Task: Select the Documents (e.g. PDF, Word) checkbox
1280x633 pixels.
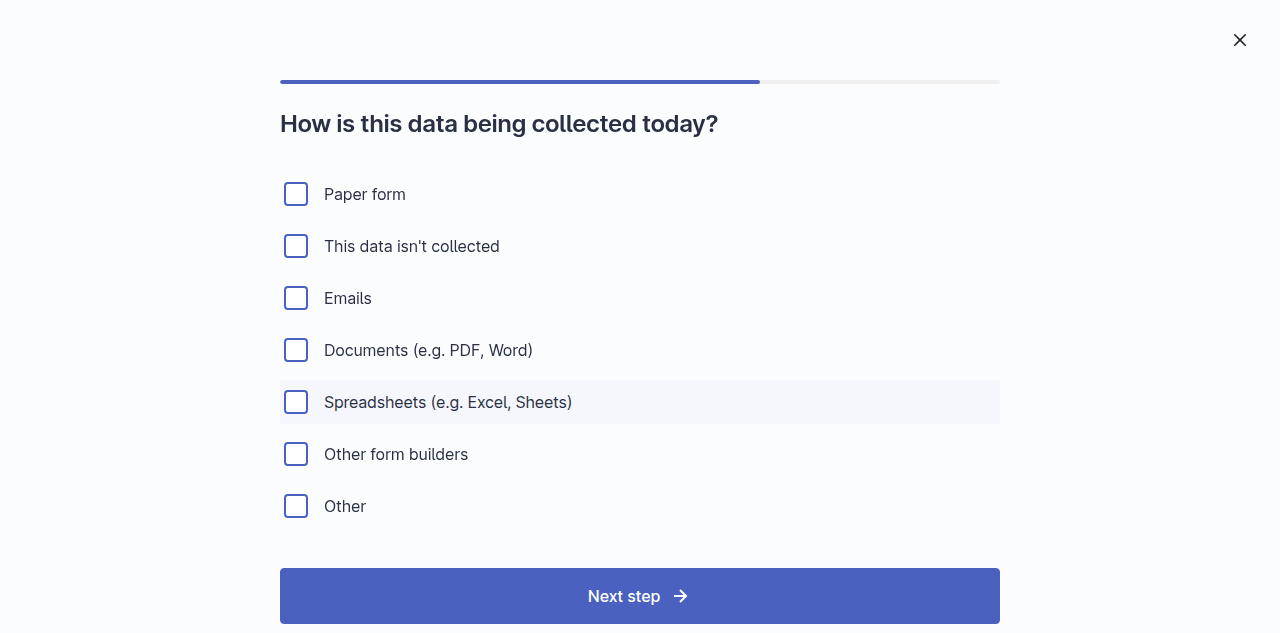Action: click(296, 350)
